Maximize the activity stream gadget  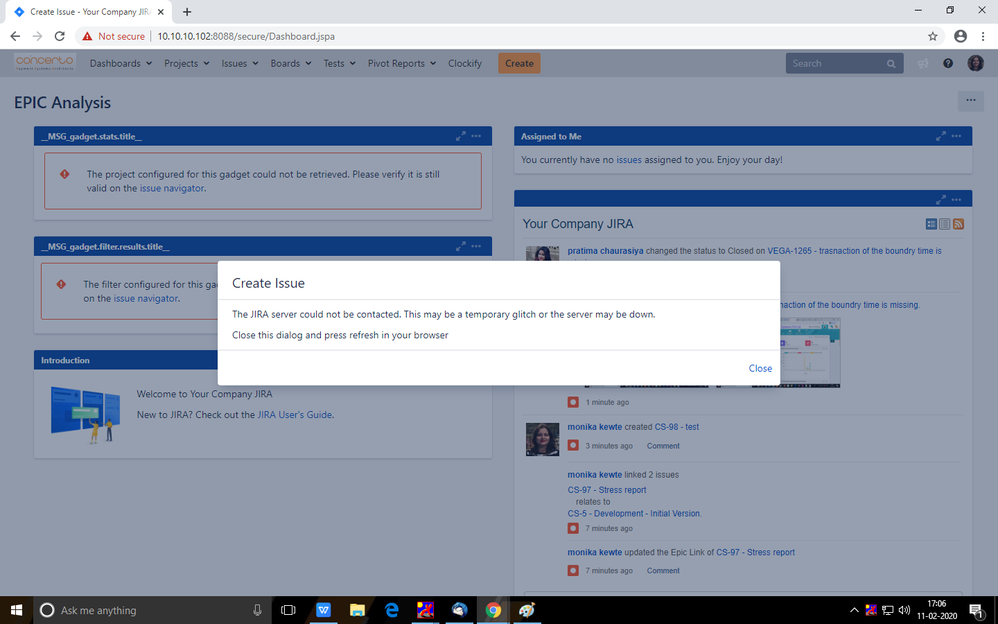[x=941, y=200]
